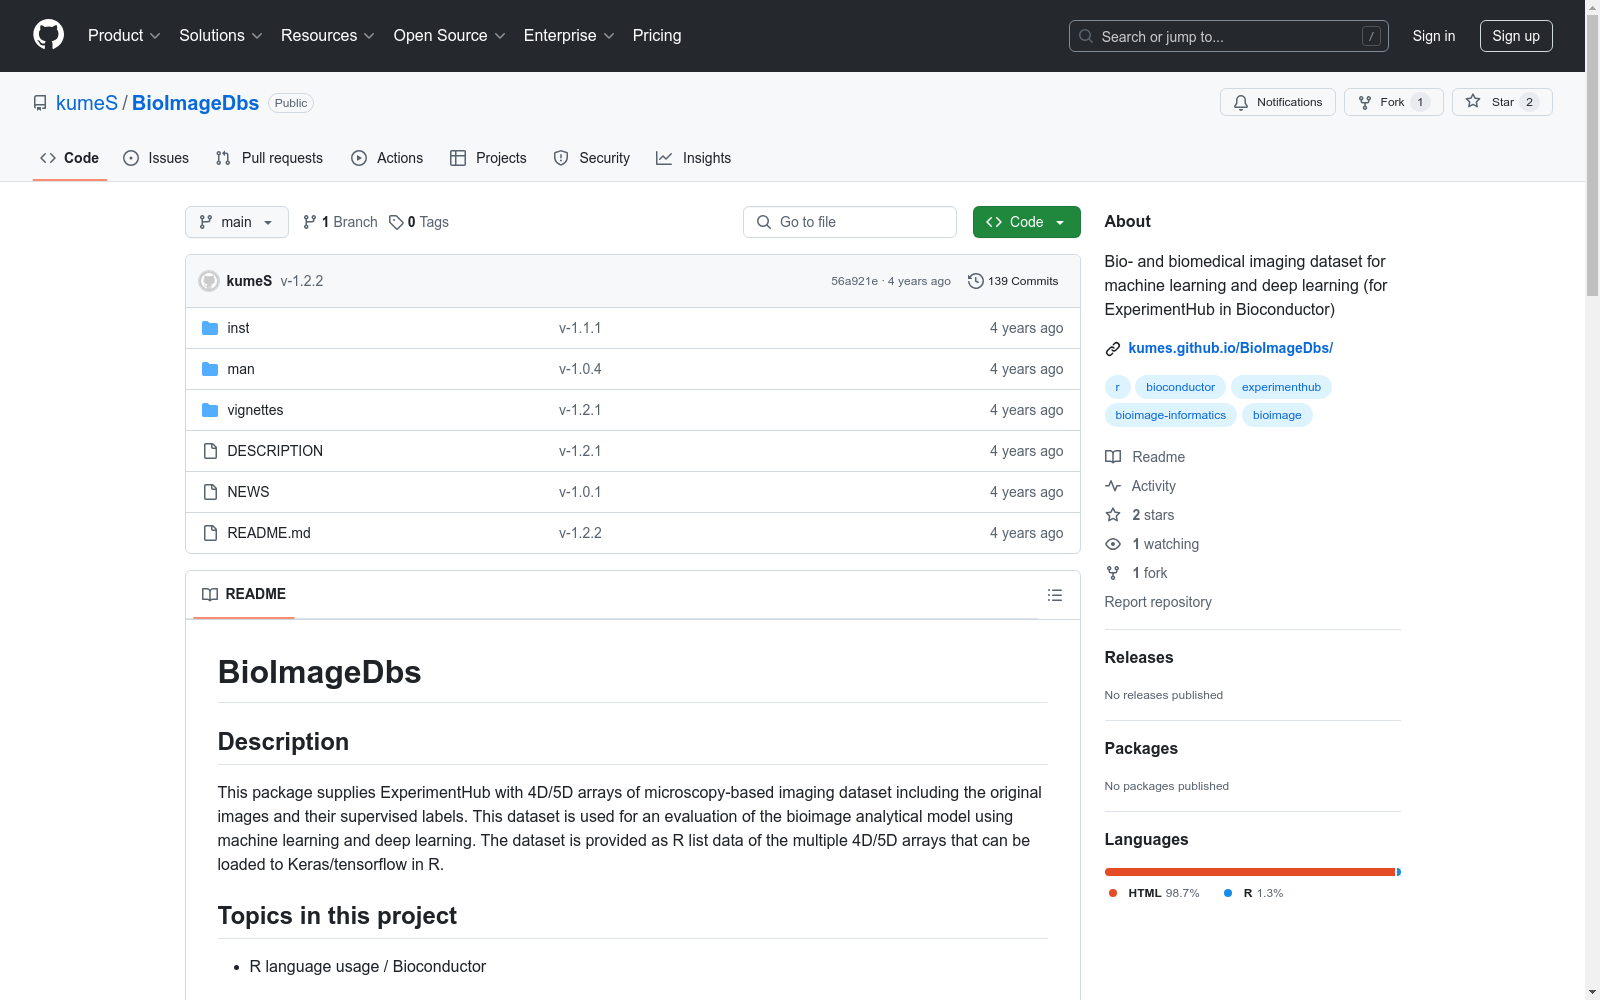1600x1000 pixels.
Task: Open kumes.github.io/BioImageDbs/ link
Action: pos(1231,348)
